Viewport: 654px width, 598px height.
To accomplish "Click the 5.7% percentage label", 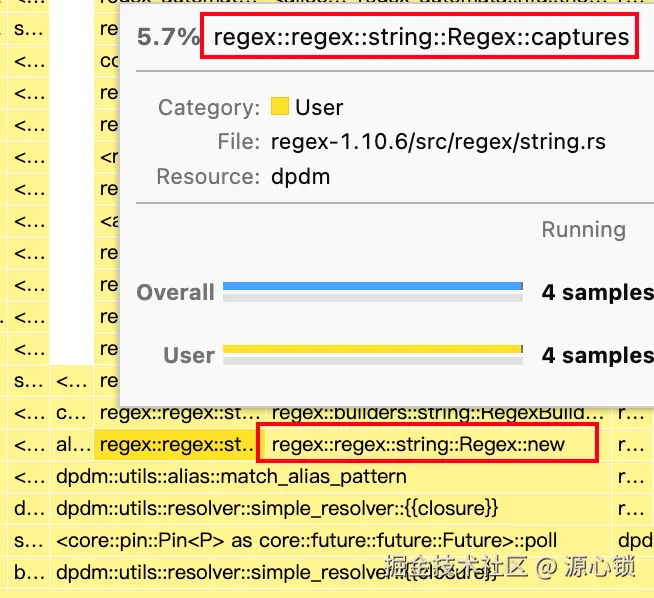I will [x=165, y=38].
